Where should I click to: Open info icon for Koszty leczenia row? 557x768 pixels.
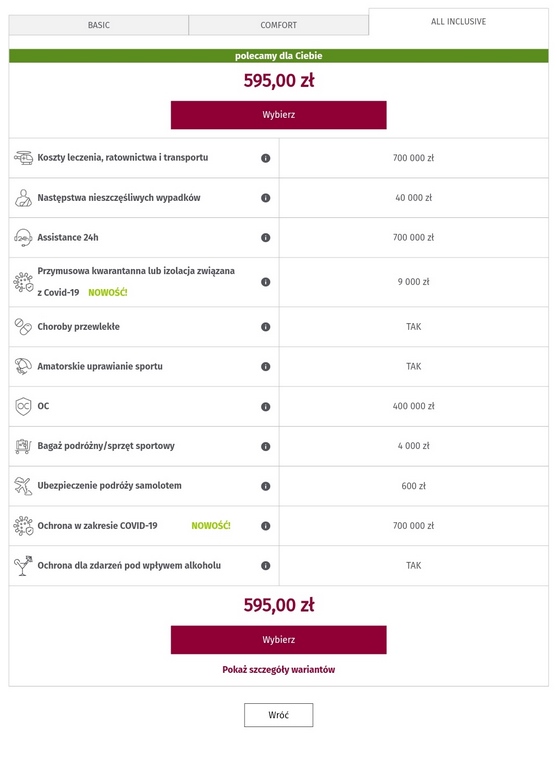[266, 158]
